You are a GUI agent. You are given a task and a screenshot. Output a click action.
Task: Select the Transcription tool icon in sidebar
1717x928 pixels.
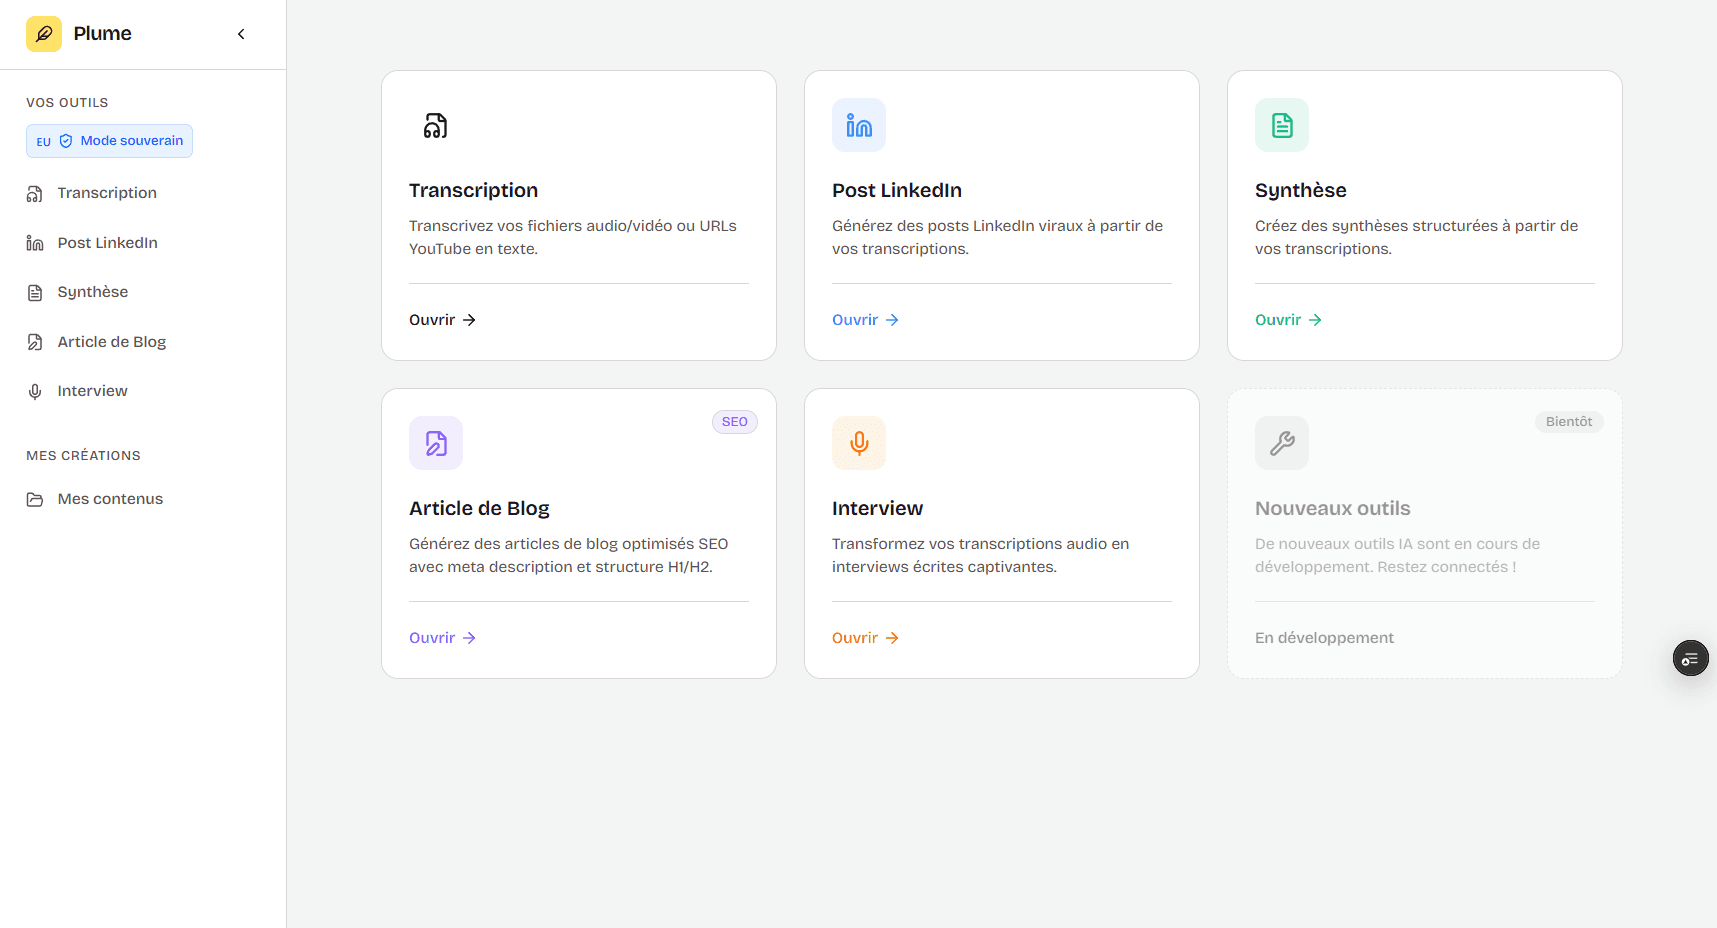(36, 192)
